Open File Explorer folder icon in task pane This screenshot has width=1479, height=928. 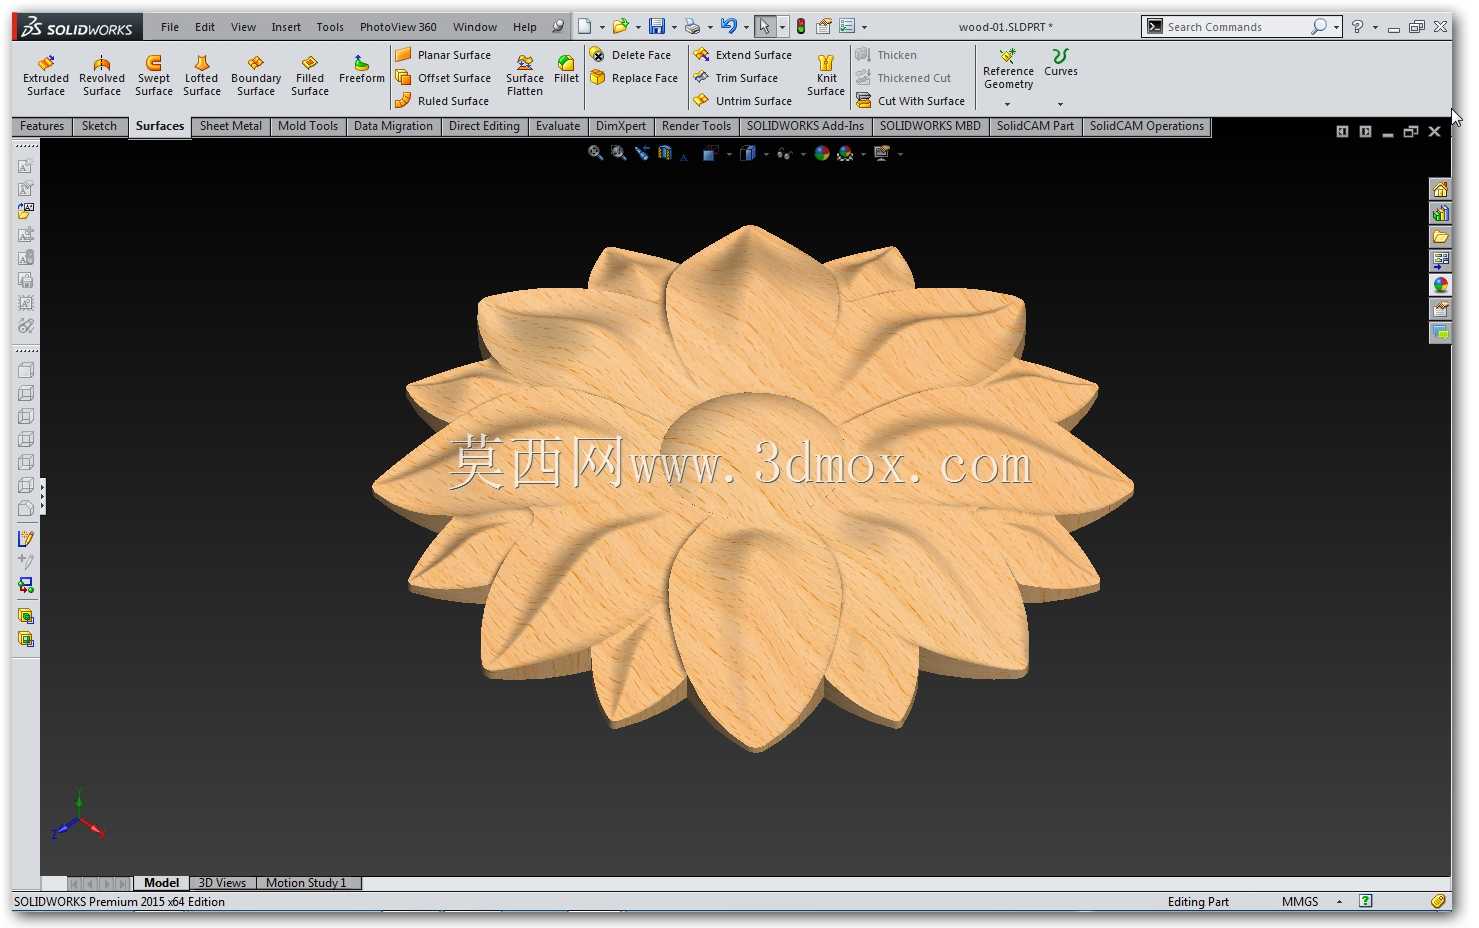pos(1440,237)
